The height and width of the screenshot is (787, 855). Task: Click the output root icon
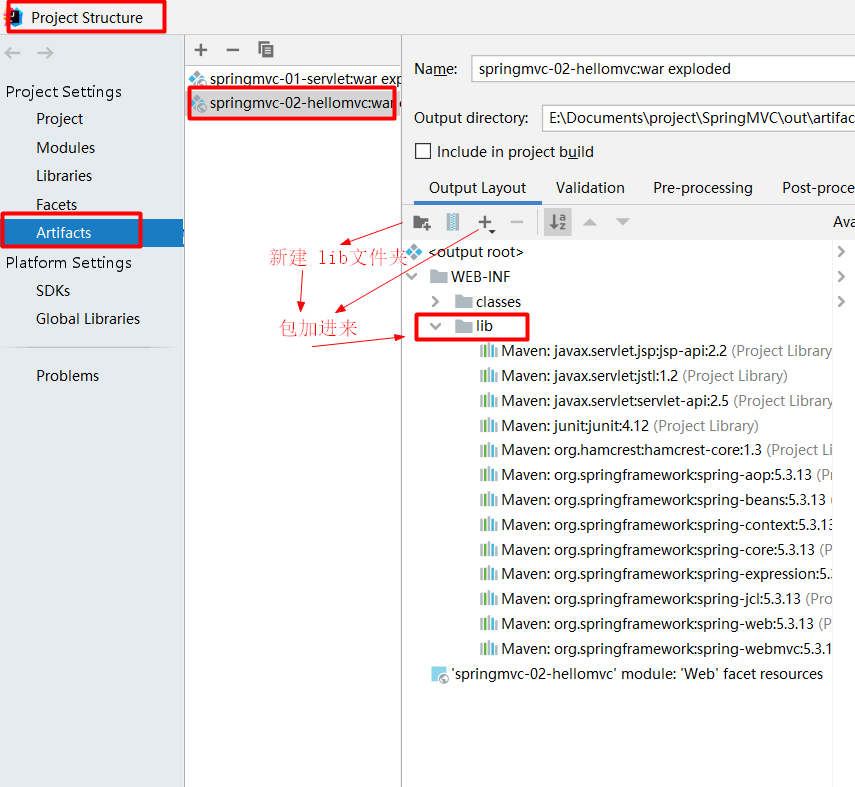[414, 252]
